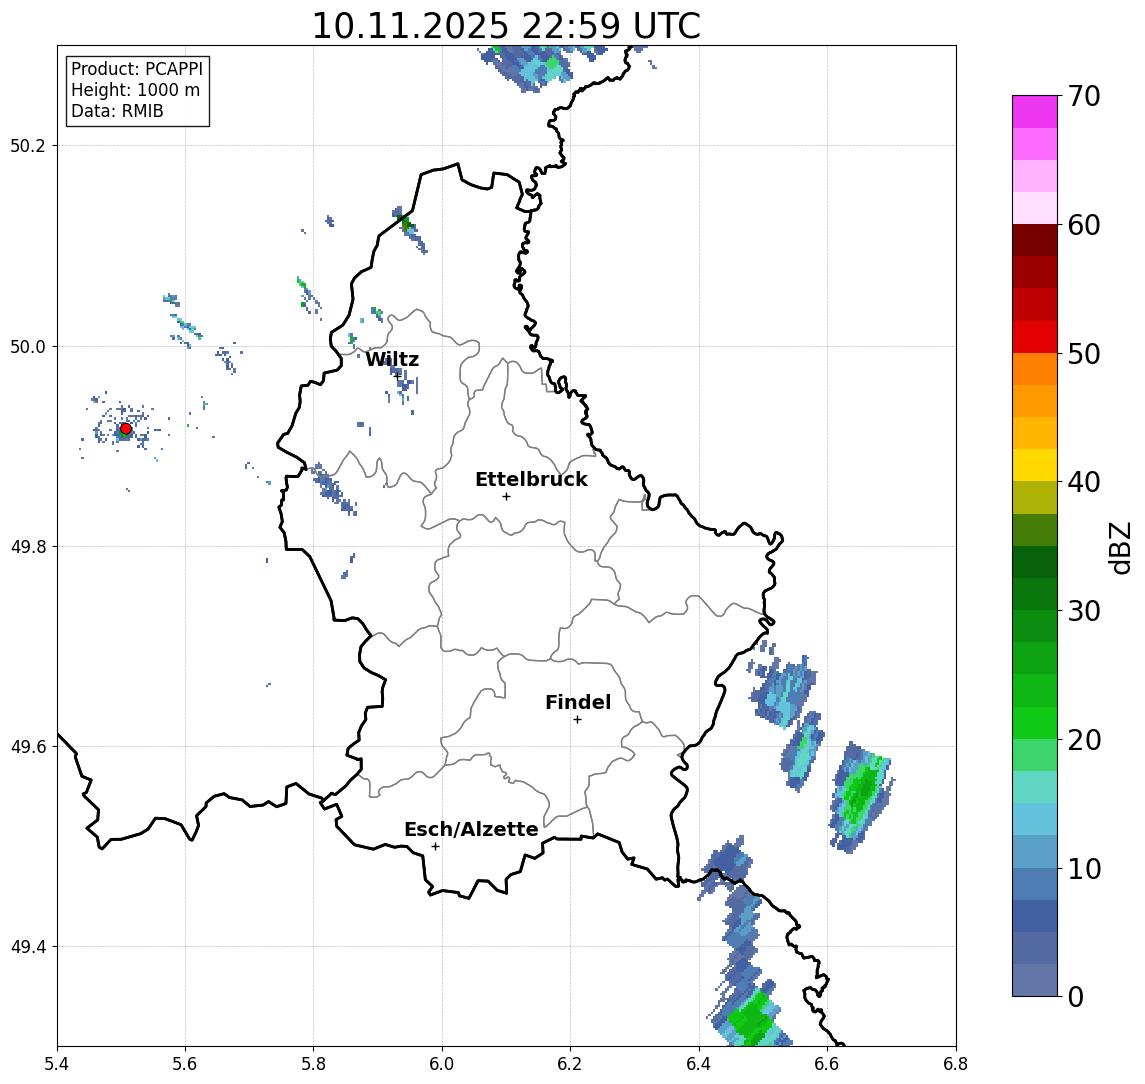
Task: Click the dark maroon colorbar segment just below 60
Action: 1035,240
